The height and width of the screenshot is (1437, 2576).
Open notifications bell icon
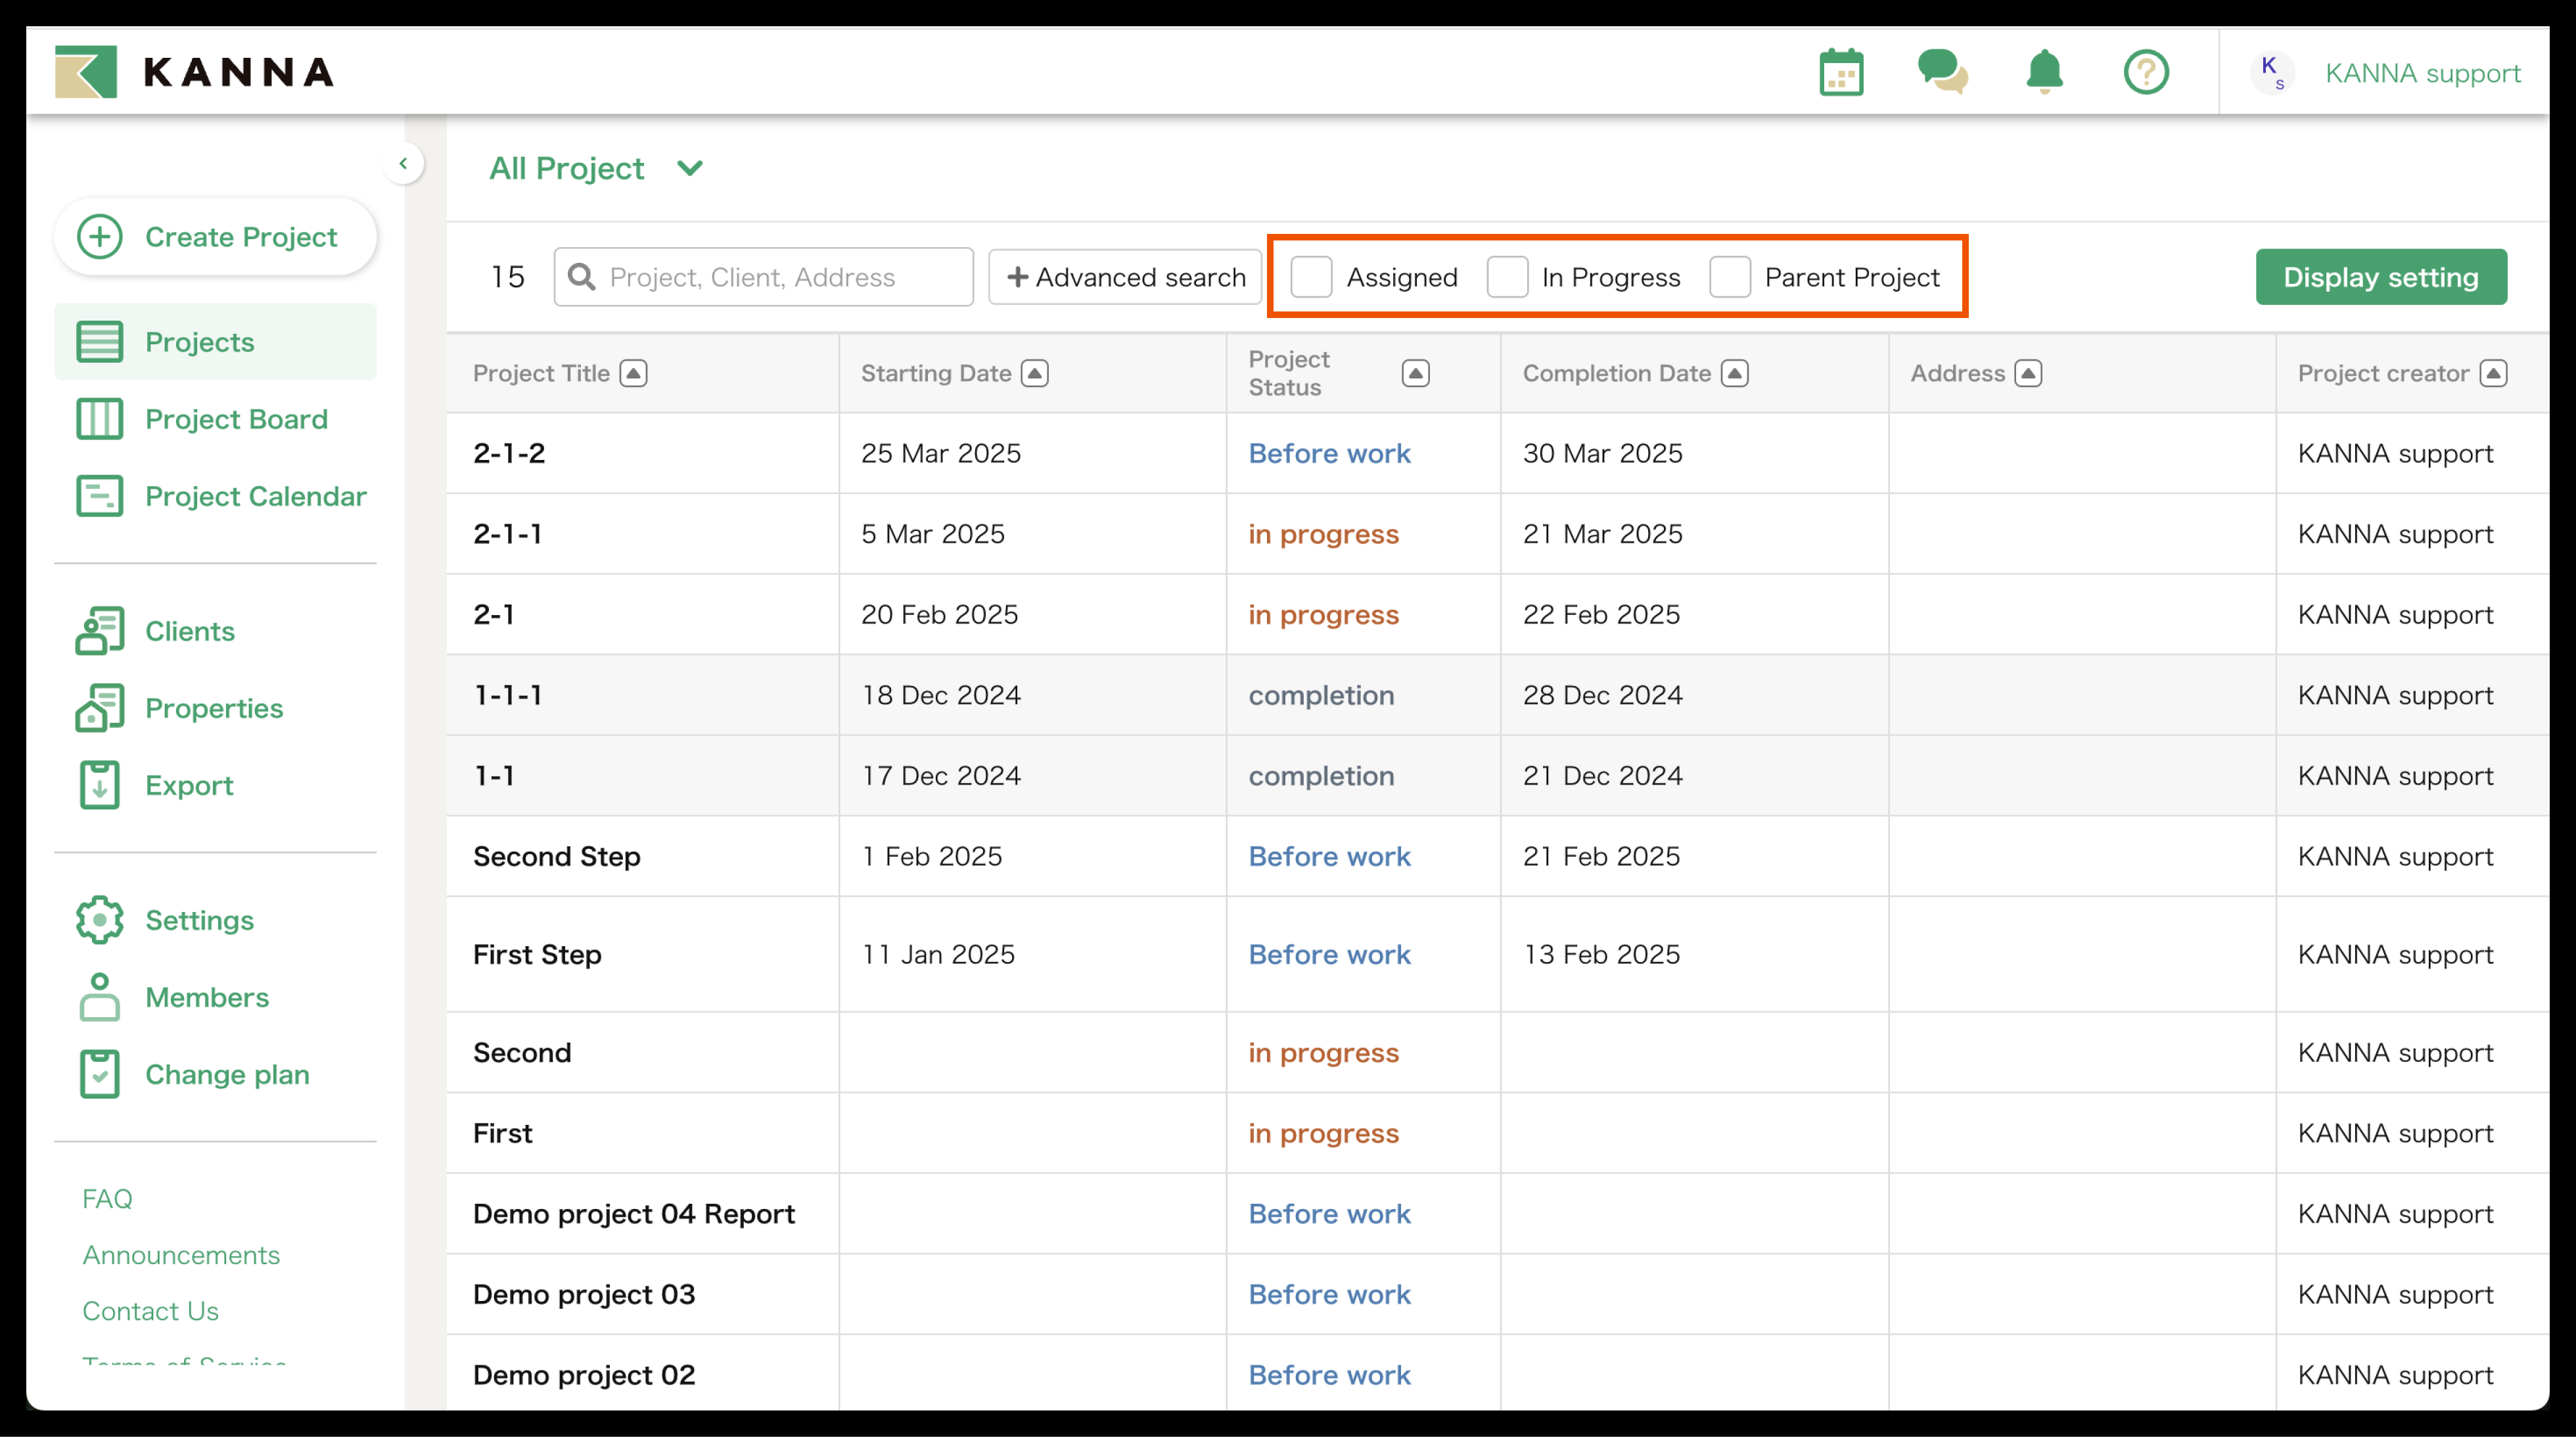(2044, 73)
